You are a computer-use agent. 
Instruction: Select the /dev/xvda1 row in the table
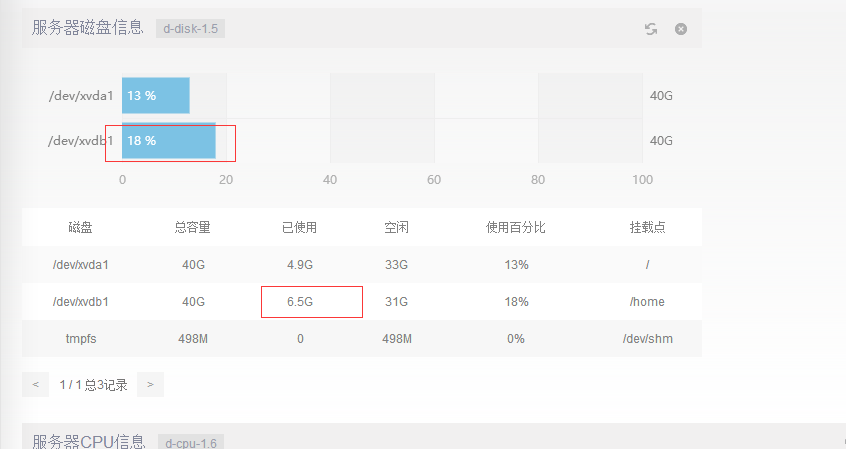click(x=81, y=265)
